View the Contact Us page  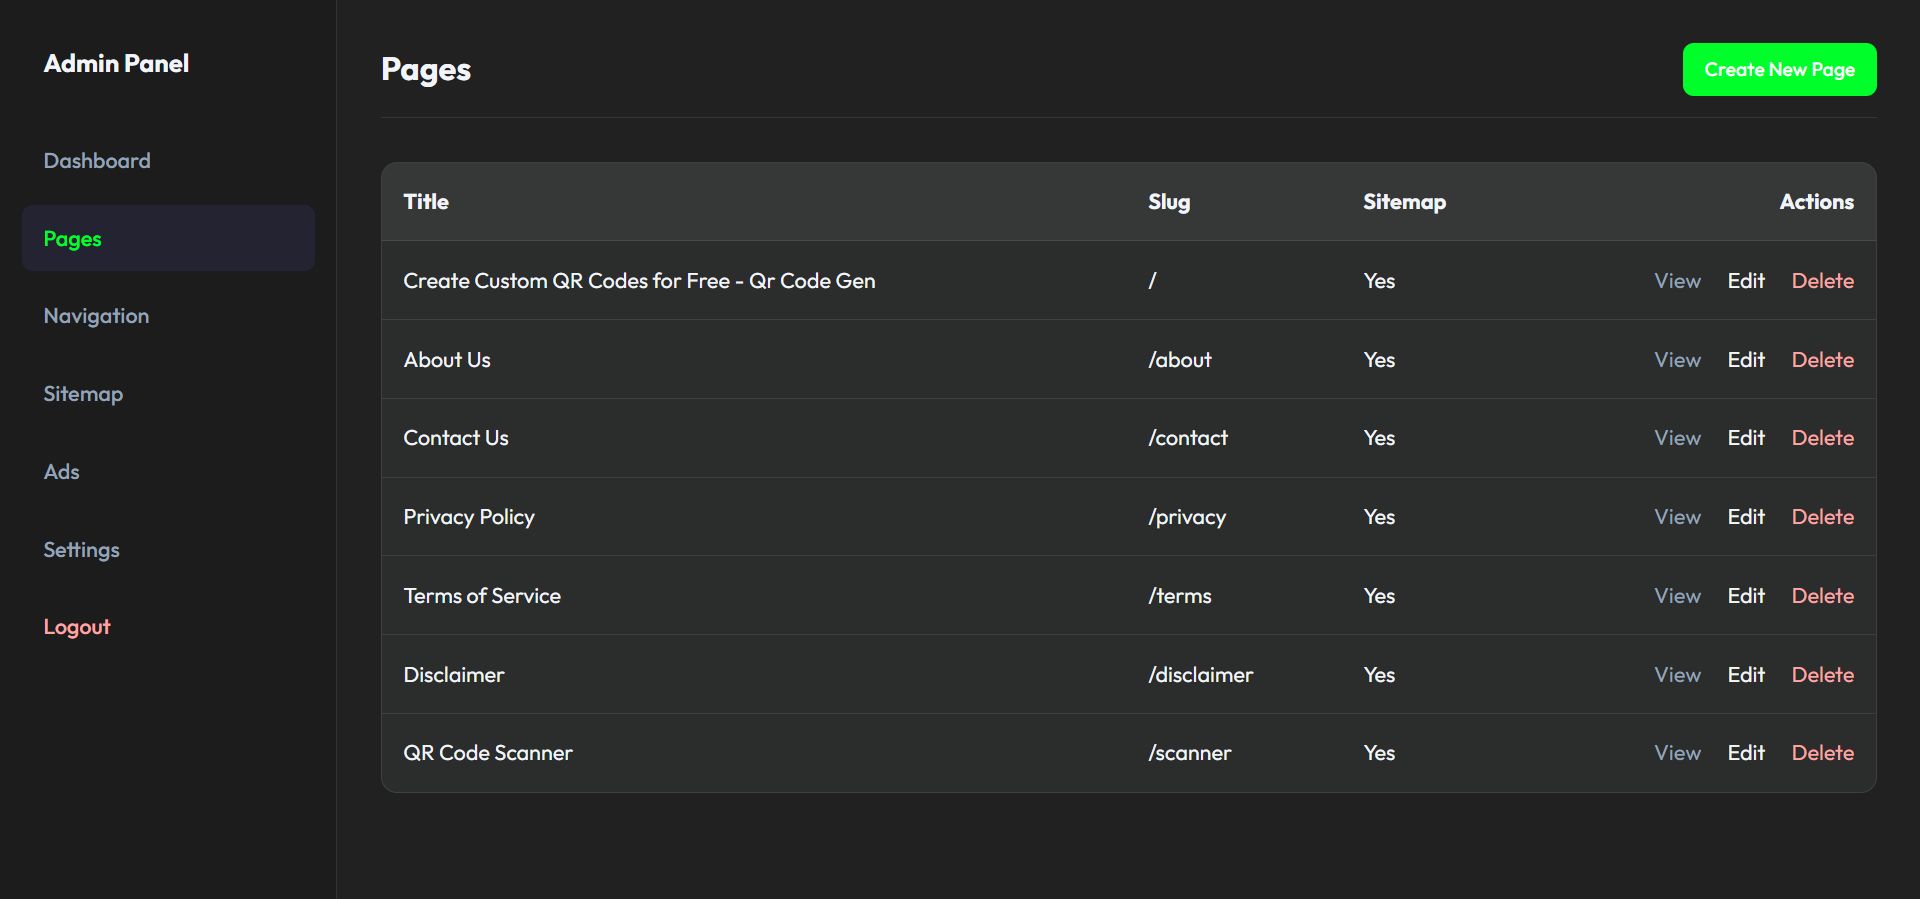[1677, 438]
